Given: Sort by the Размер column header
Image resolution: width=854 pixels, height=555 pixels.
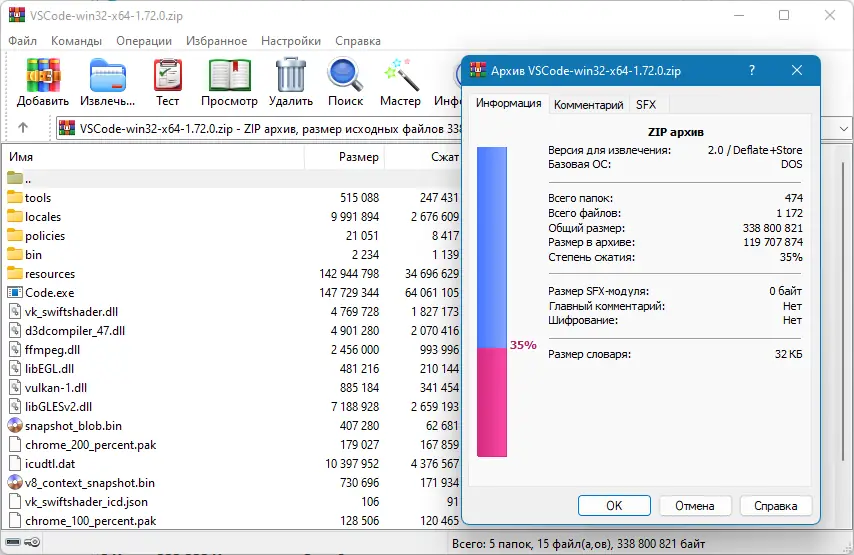Looking at the screenshot, I should 345,157.
